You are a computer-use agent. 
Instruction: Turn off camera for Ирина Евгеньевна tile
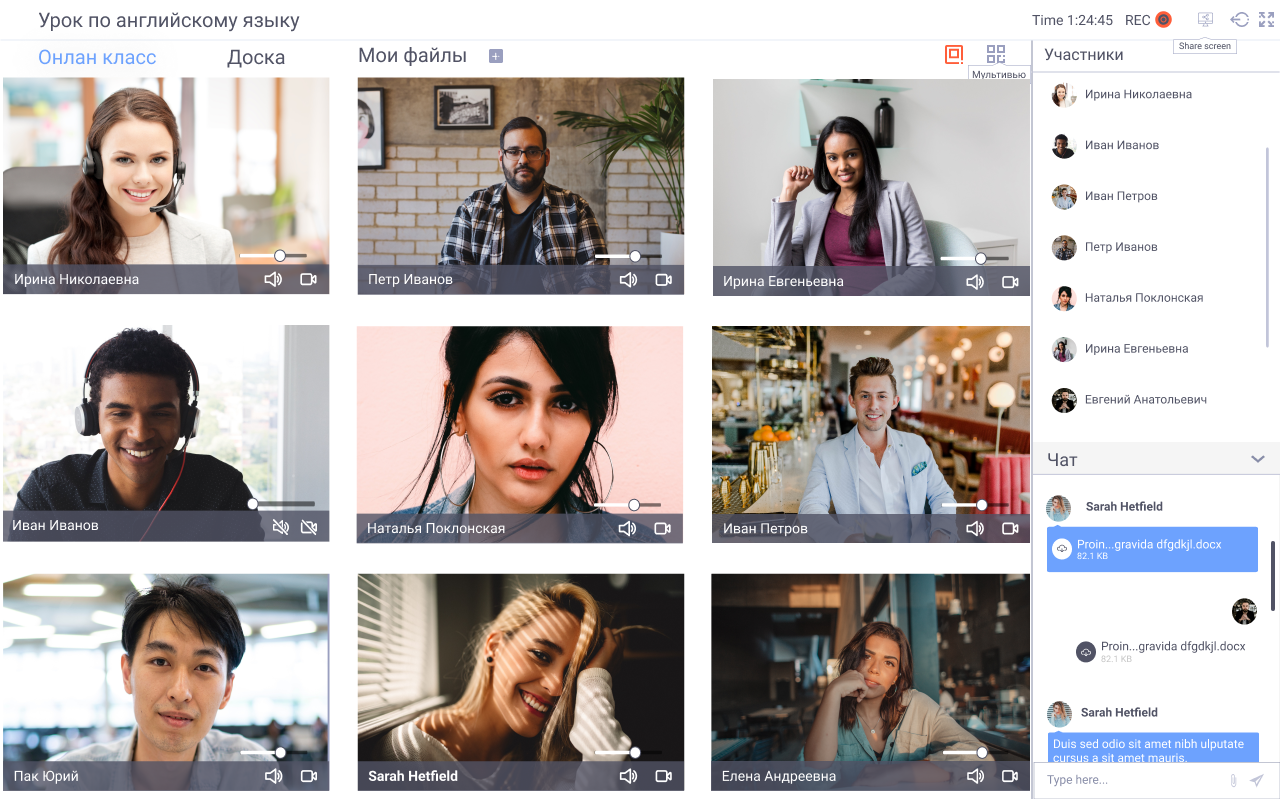pos(1010,282)
